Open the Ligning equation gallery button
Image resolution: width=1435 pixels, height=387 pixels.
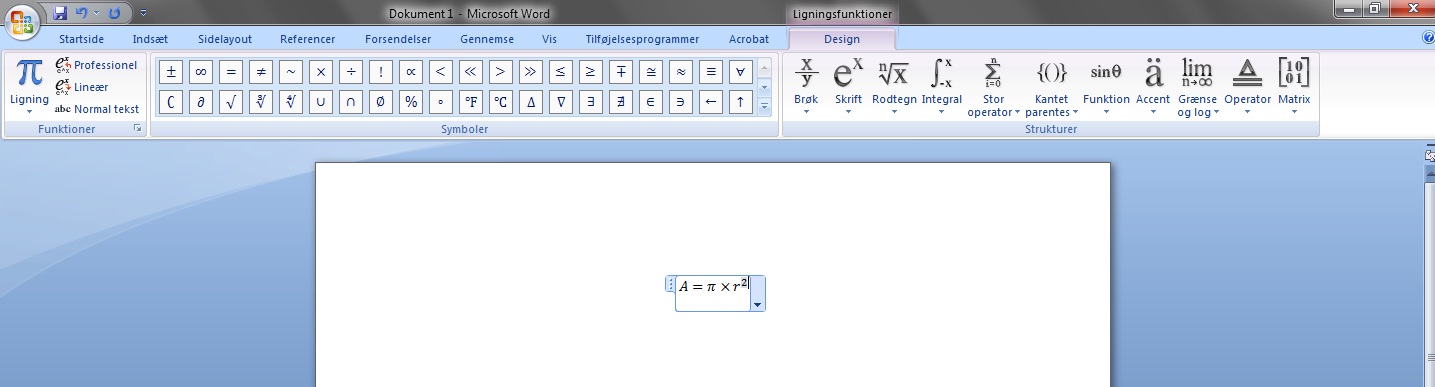coord(29,88)
